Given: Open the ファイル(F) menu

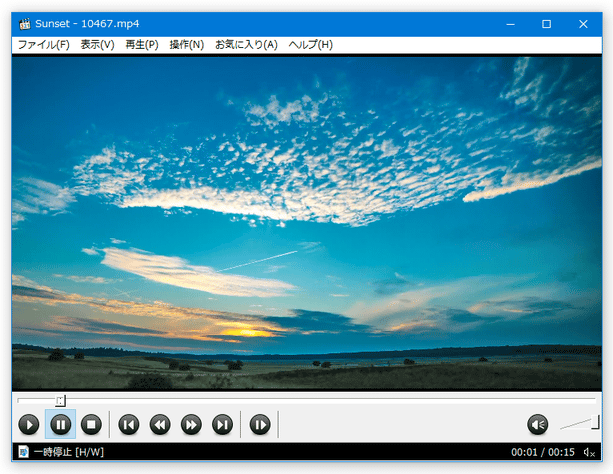Looking at the screenshot, I should tap(43, 45).
